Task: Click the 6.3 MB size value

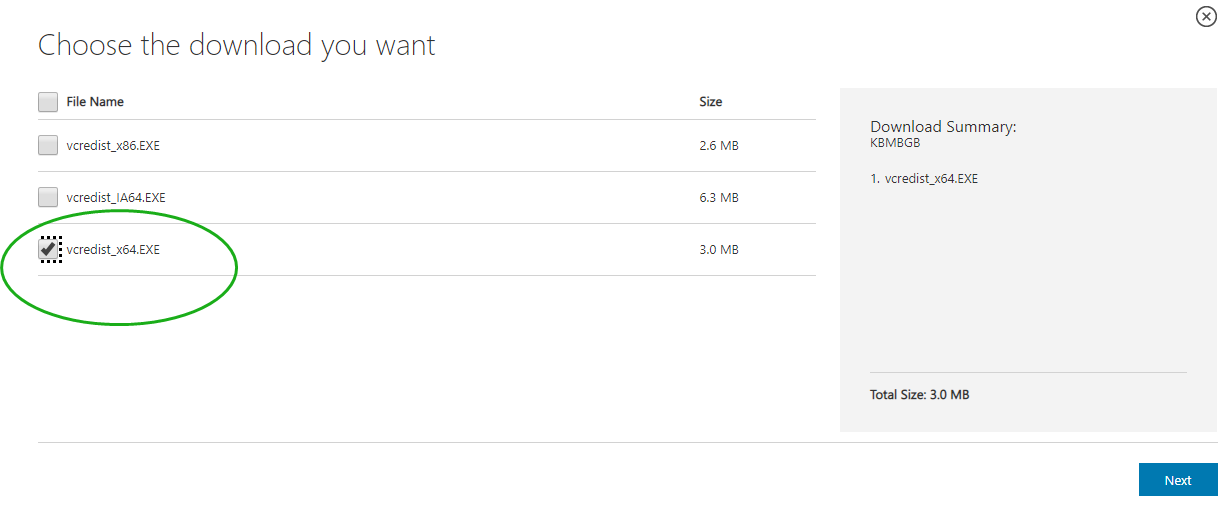Action: pyautogui.click(x=719, y=198)
